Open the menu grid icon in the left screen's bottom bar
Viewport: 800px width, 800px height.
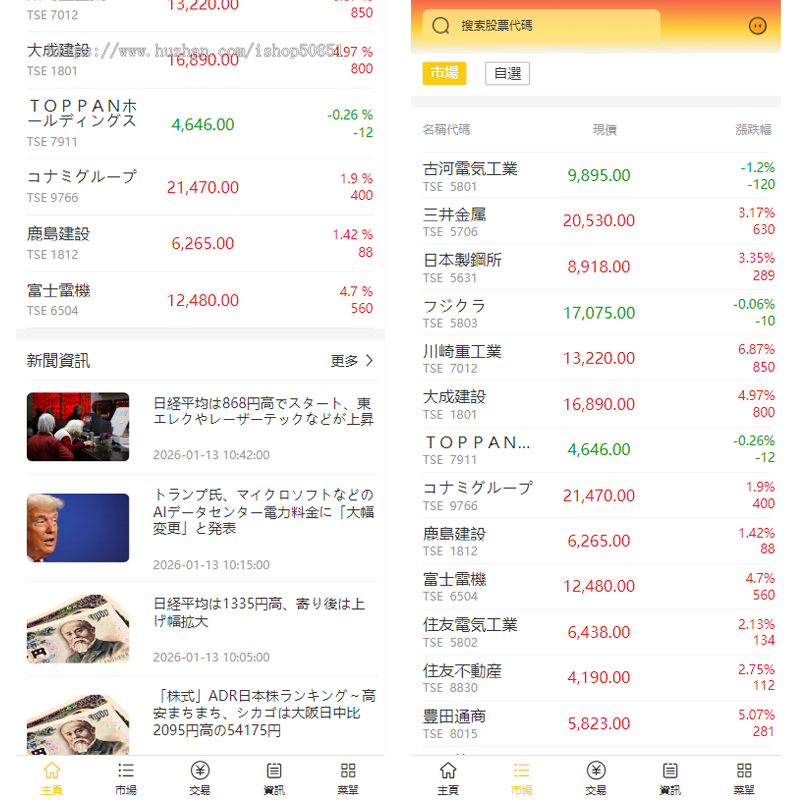(348, 770)
